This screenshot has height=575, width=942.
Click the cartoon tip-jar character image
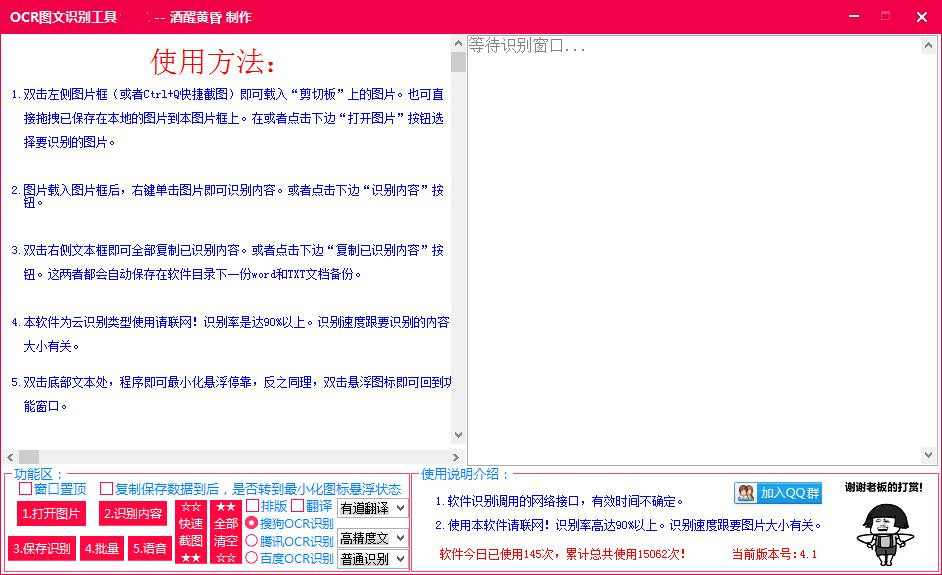[885, 534]
